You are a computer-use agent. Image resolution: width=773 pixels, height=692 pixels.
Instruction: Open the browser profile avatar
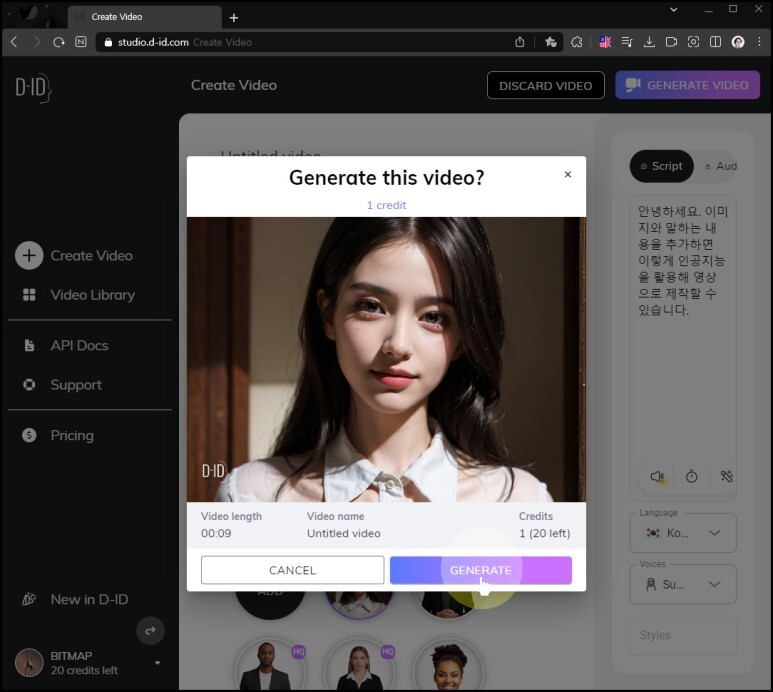click(738, 42)
